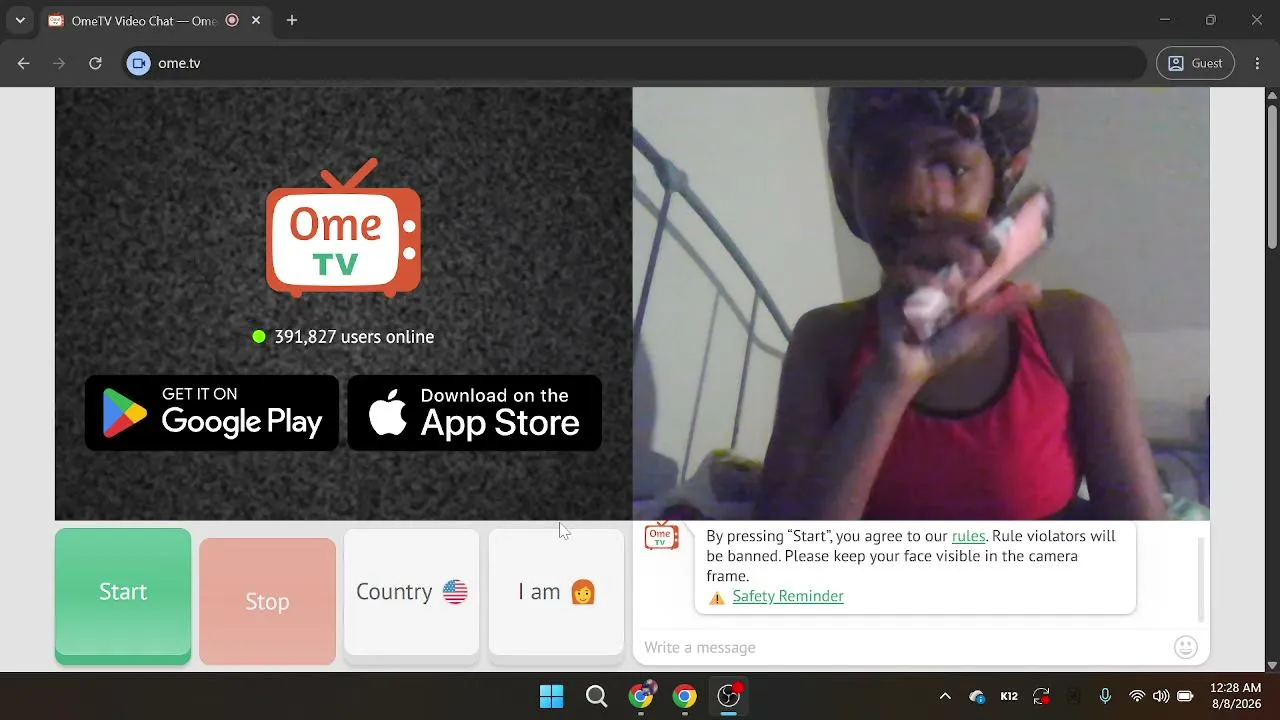Close the OmeTV Video Chat tab
The width and height of the screenshot is (1280, 720).
pyautogui.click(x=257, y=21)
